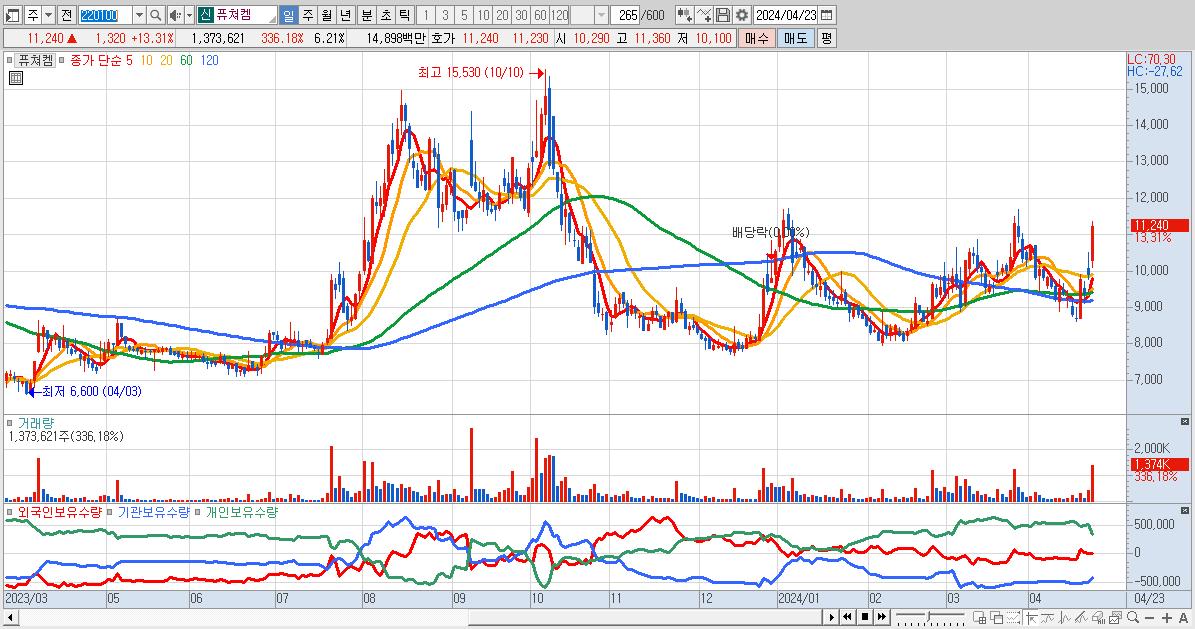Click the 매도 sell button
Image resolution: width=1195 pixels, height=629 pixels.
pyautogui.click(x=796, y=37)
